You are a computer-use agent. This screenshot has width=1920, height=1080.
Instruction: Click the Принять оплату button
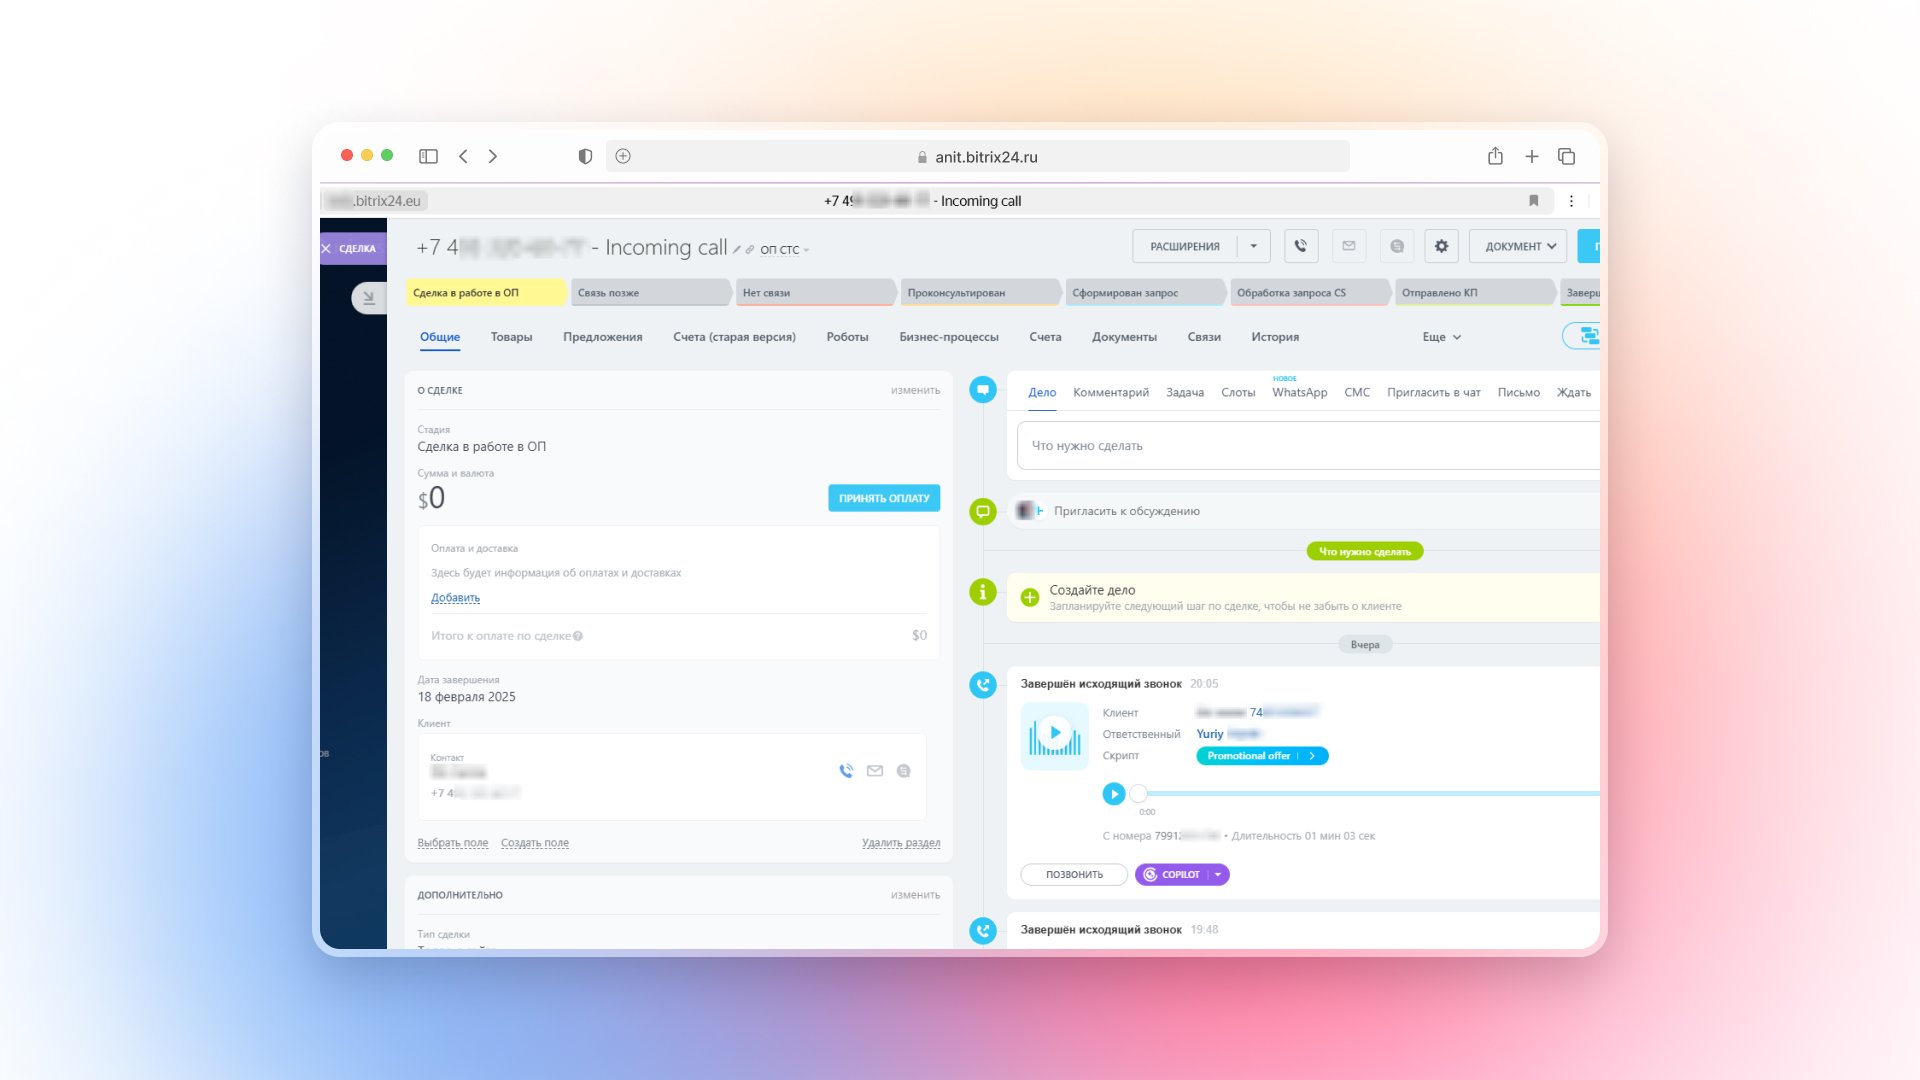click(883, 498)
